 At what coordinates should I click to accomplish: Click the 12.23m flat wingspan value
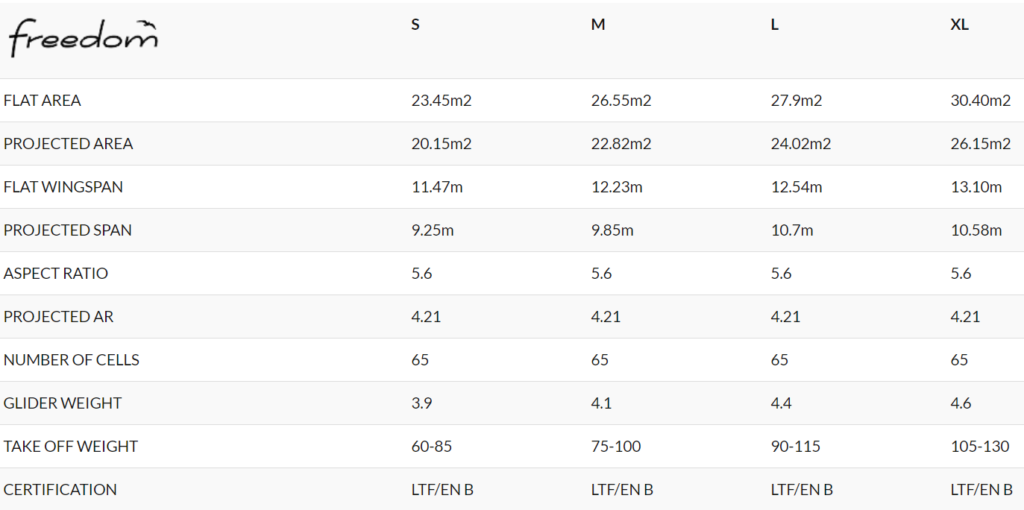click(616, 187)
